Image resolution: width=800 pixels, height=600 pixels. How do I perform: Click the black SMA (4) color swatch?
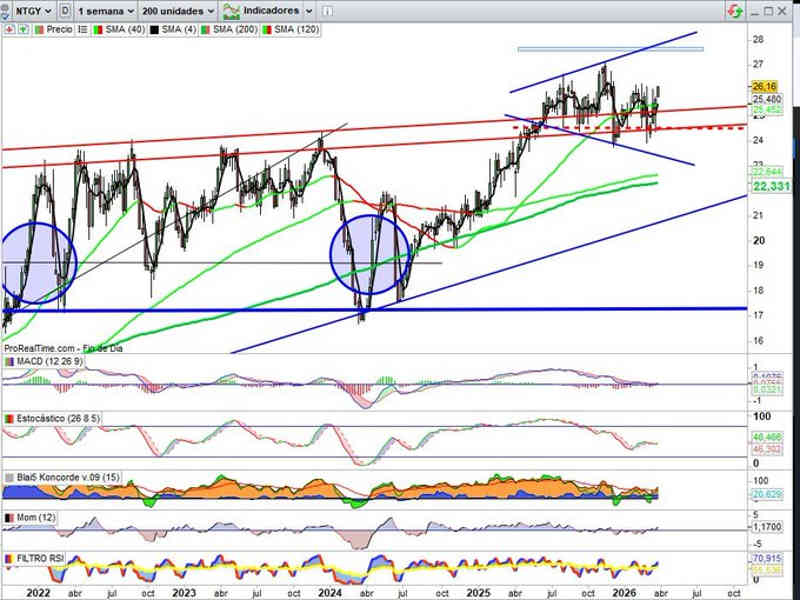pyautogui.click(x=155, y=30)
